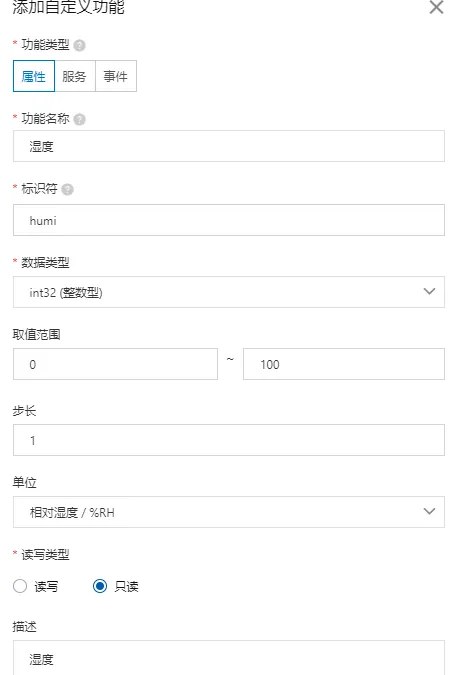
Task: Close the 添加自定义功能 dialog with X
Action: [436, 7]
